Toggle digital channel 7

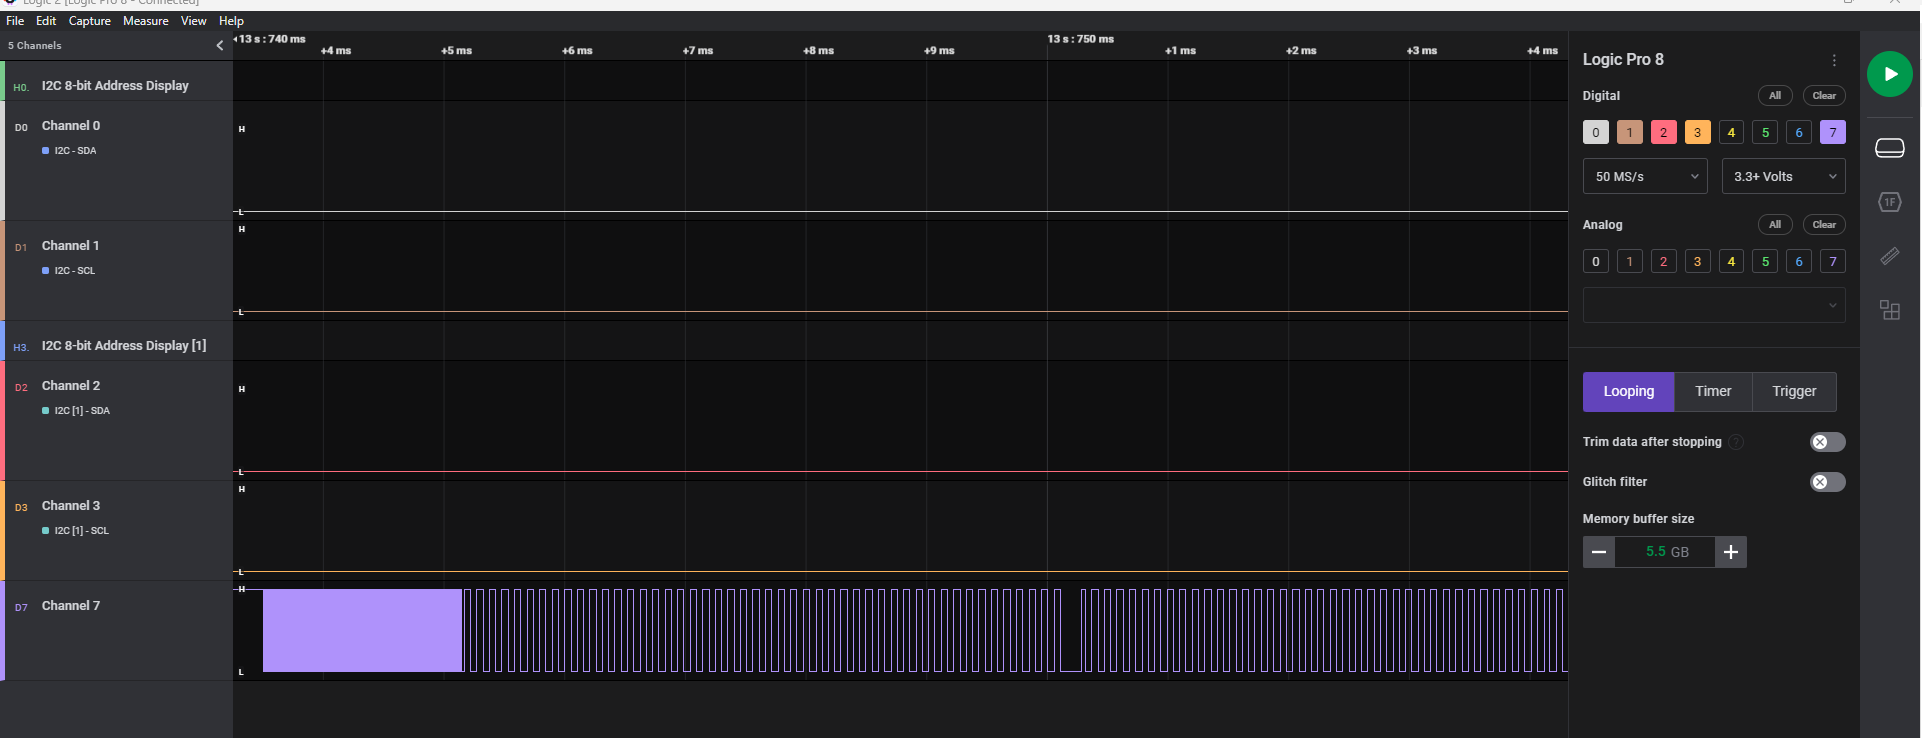(1833, 132)
